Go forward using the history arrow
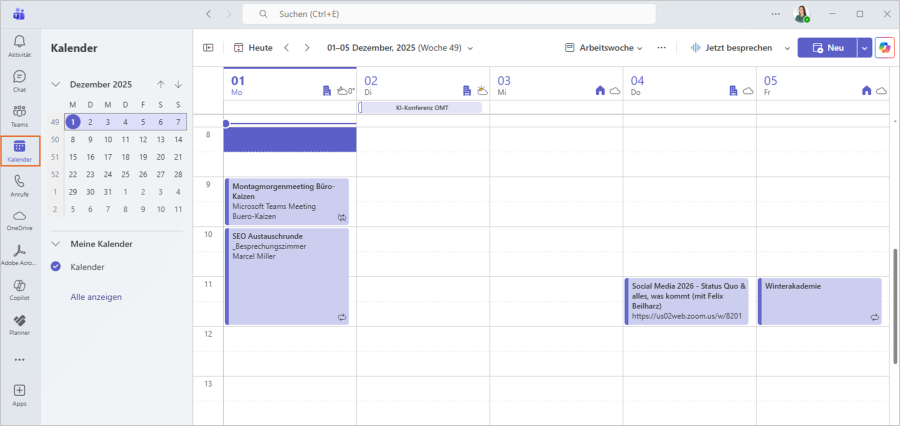 pos(229,14)
